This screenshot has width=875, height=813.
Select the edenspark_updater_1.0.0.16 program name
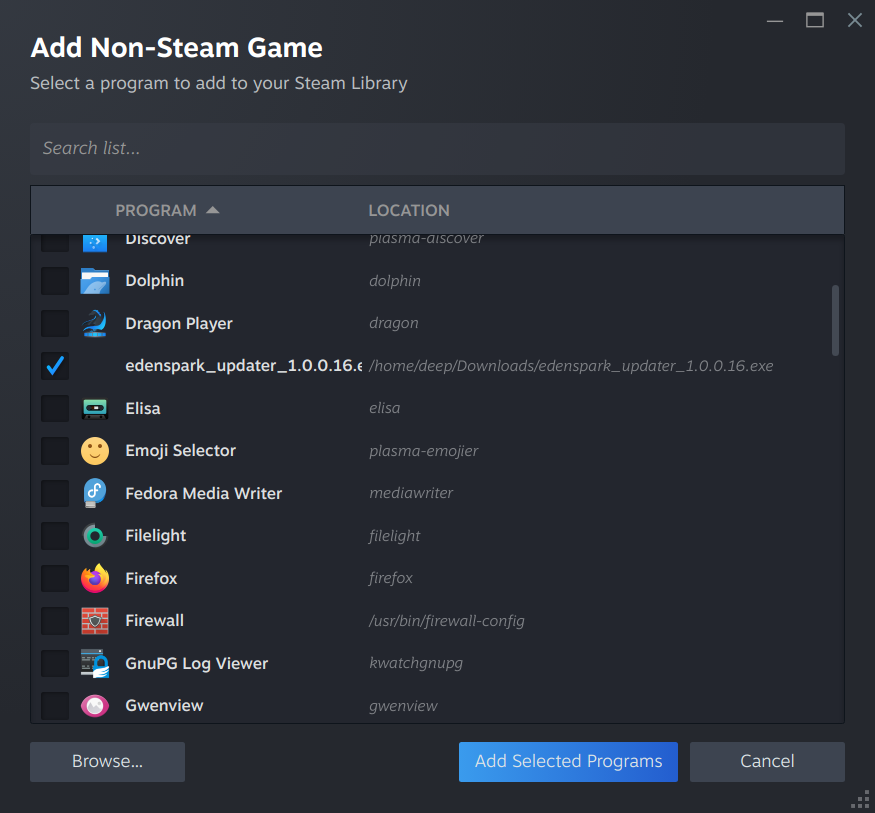[243, 366]
